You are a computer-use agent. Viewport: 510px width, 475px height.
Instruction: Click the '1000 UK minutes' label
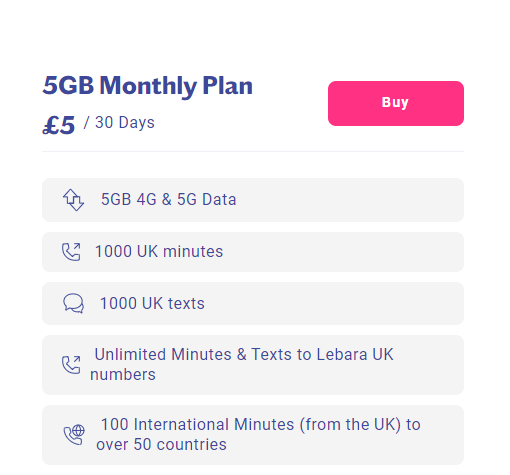[x=159, y=251]
